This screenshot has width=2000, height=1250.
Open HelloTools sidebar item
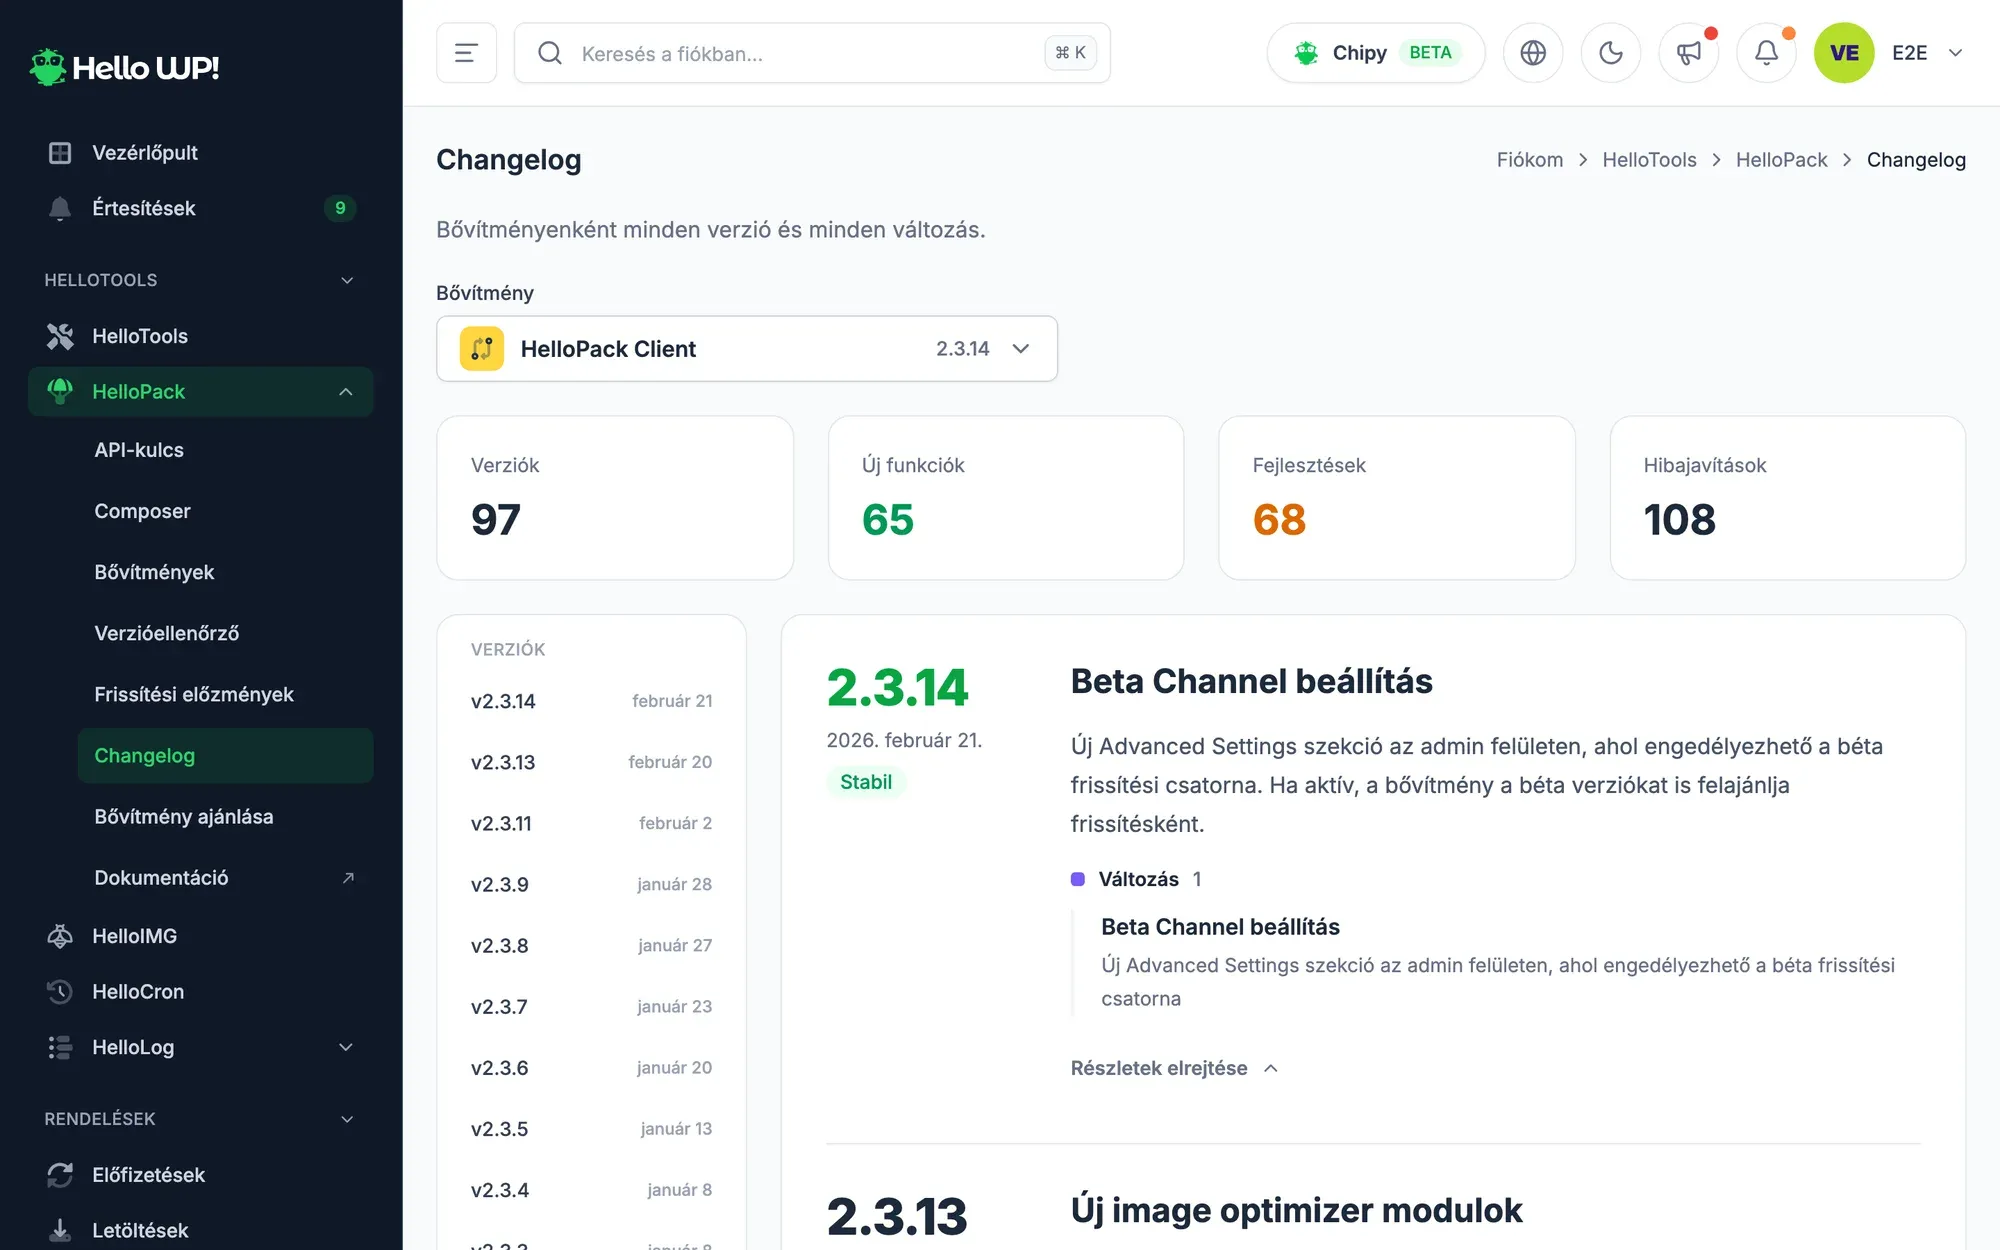tap(201, 336)
